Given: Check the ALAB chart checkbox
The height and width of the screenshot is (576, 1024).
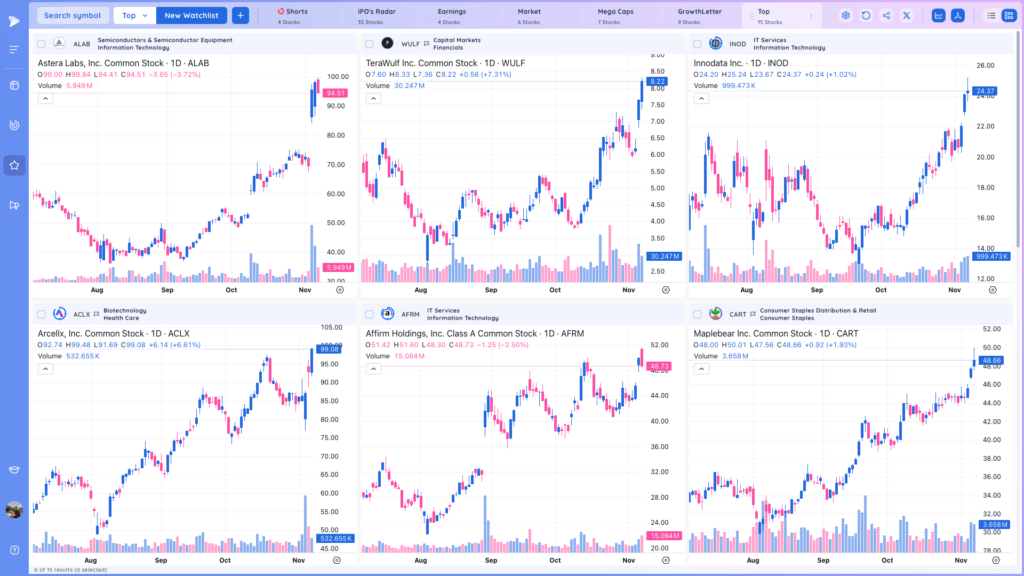Looking at the screenshot, I should [x=41, y=44].
